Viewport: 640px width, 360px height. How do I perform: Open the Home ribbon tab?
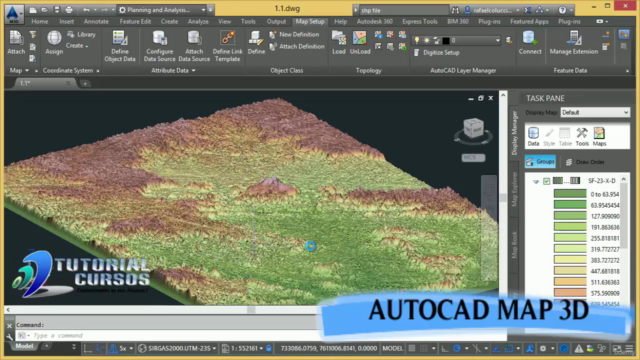[40, 21]
